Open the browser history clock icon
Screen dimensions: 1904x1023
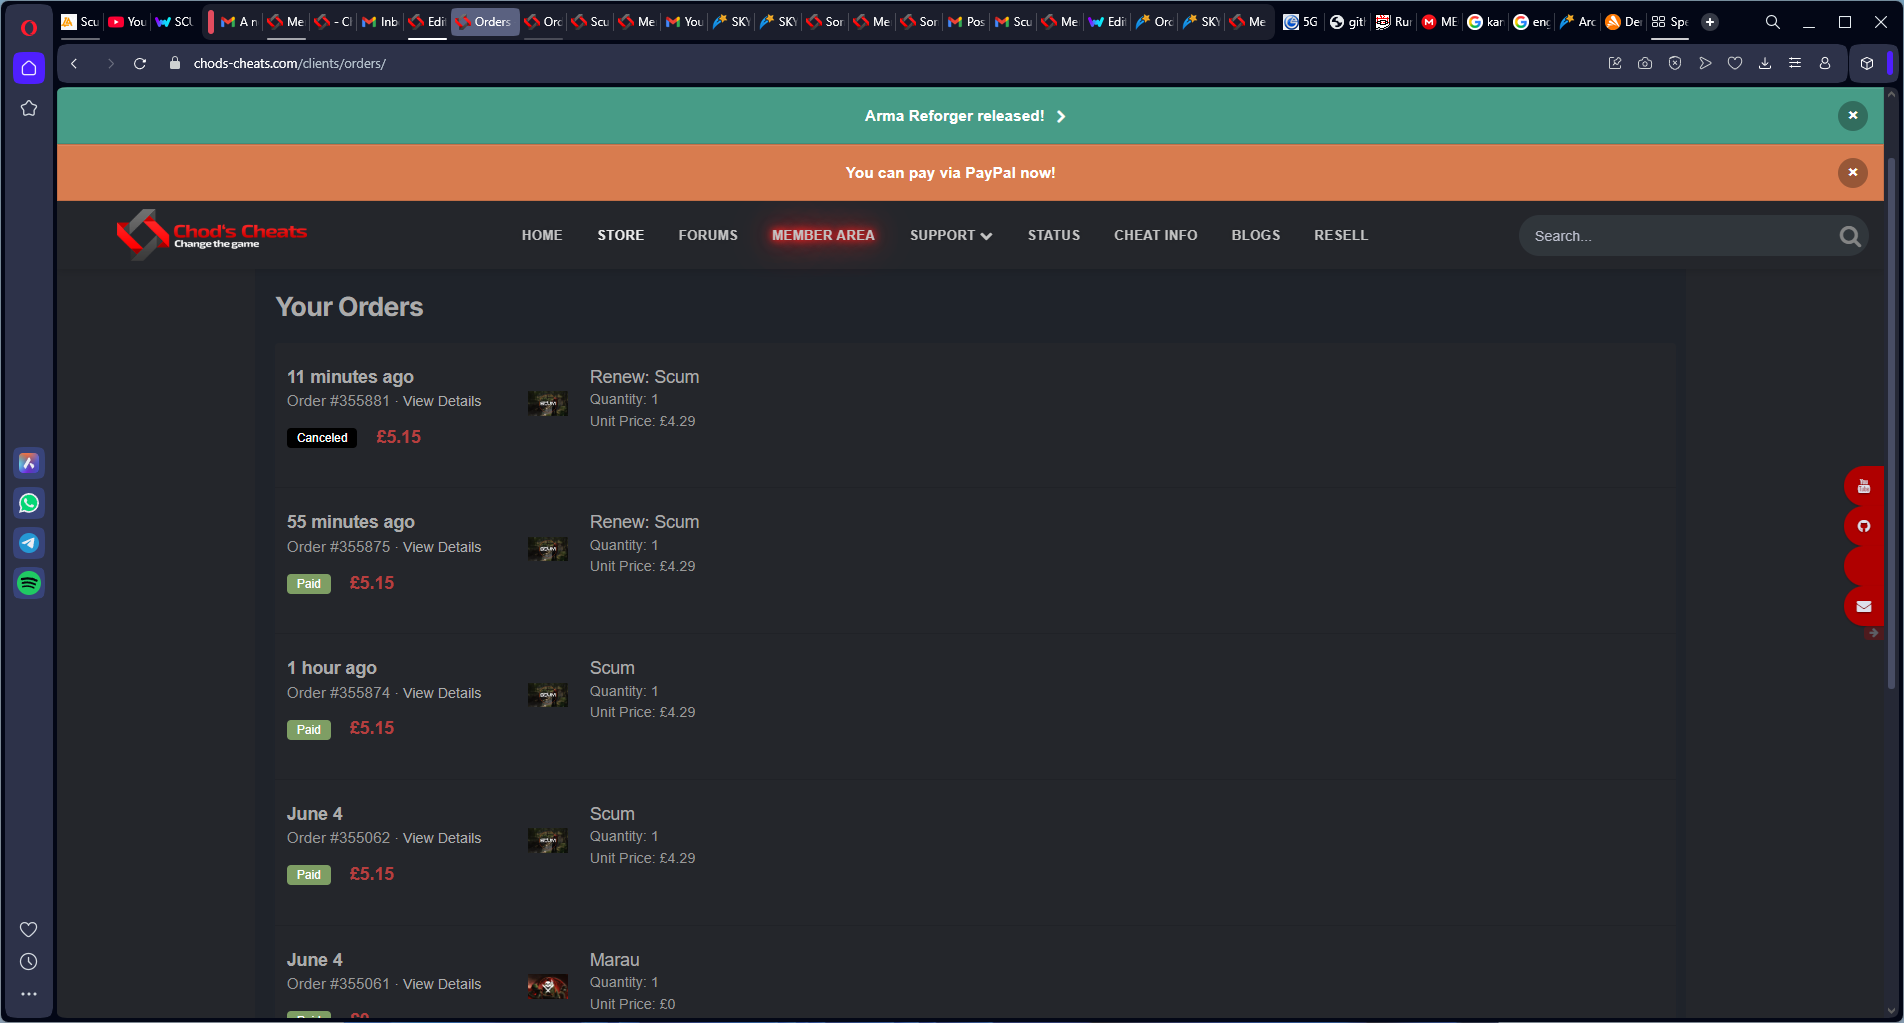click(29, 962)
